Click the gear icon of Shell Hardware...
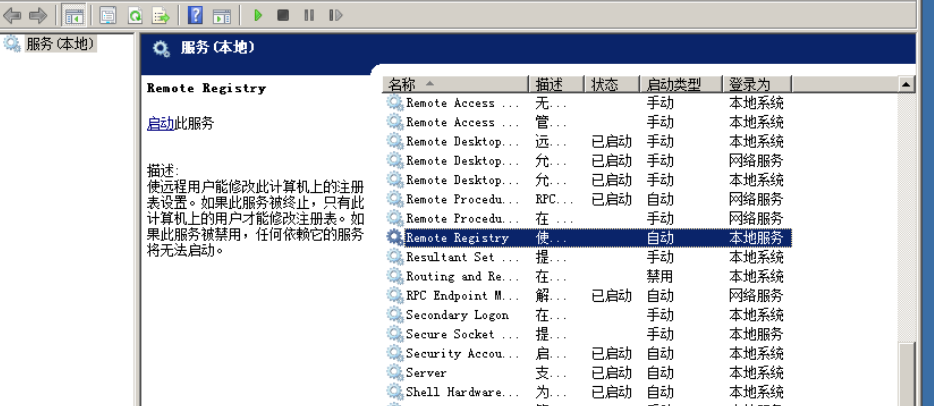Image resolution: width=934 pixels, height=406 pixels. (394, 392)
